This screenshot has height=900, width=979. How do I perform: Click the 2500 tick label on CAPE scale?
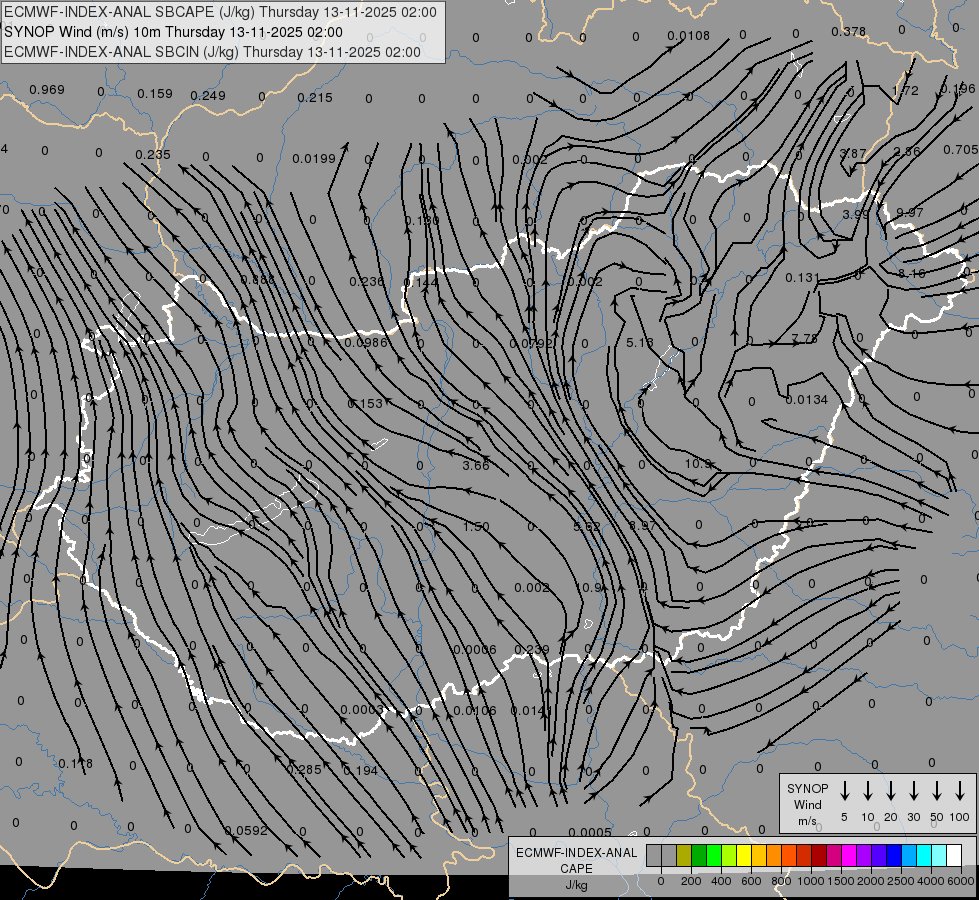(x=901, y=881)
